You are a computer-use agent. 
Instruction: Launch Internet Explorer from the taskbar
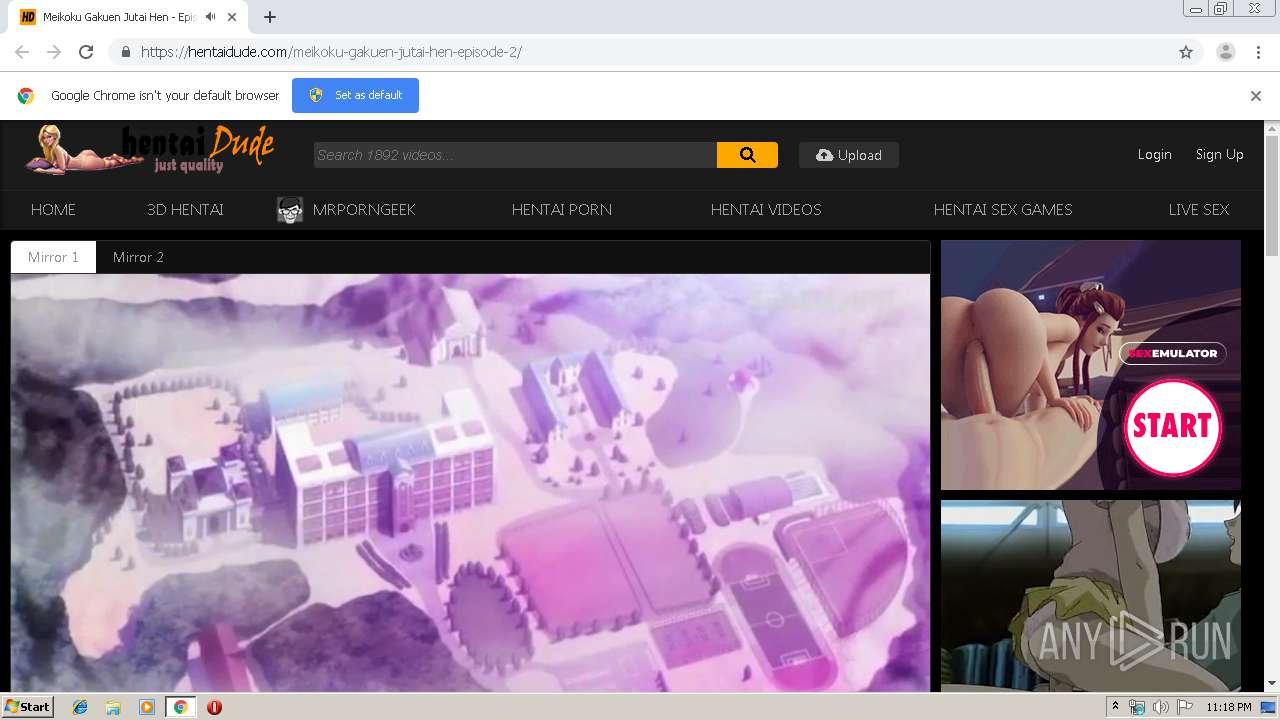(80, 707)
